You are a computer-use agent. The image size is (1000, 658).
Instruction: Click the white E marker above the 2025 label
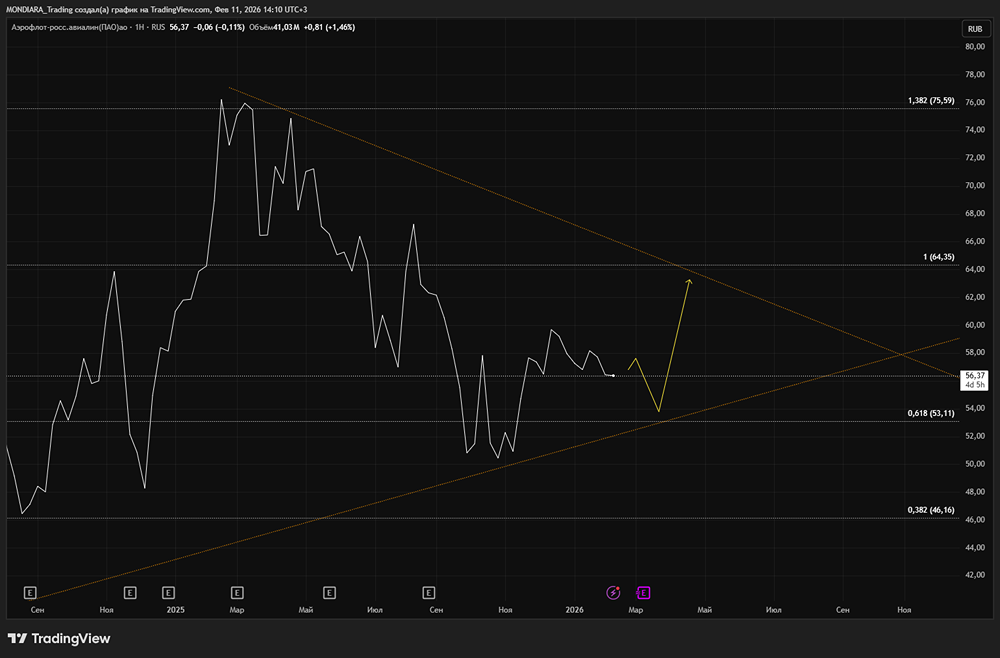click(x=168, y=593)
